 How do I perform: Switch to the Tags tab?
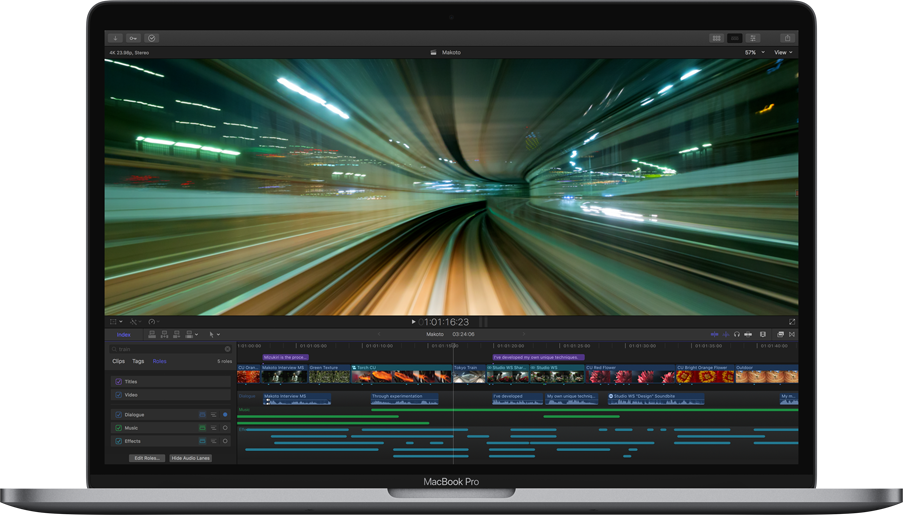tap(138, 361)
